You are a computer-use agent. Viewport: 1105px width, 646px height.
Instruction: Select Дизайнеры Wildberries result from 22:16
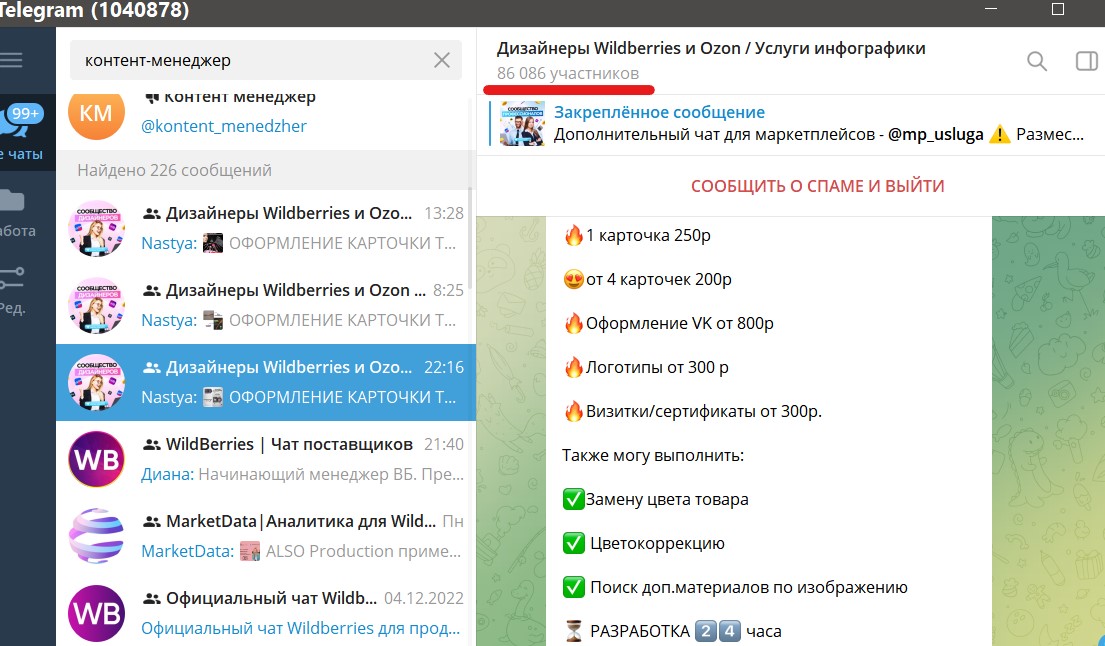point(266,383)
